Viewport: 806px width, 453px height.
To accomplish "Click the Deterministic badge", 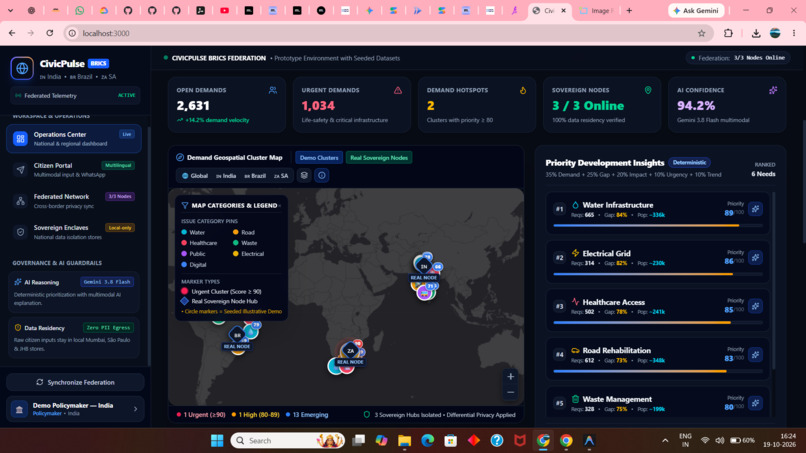I will [689, 162].
